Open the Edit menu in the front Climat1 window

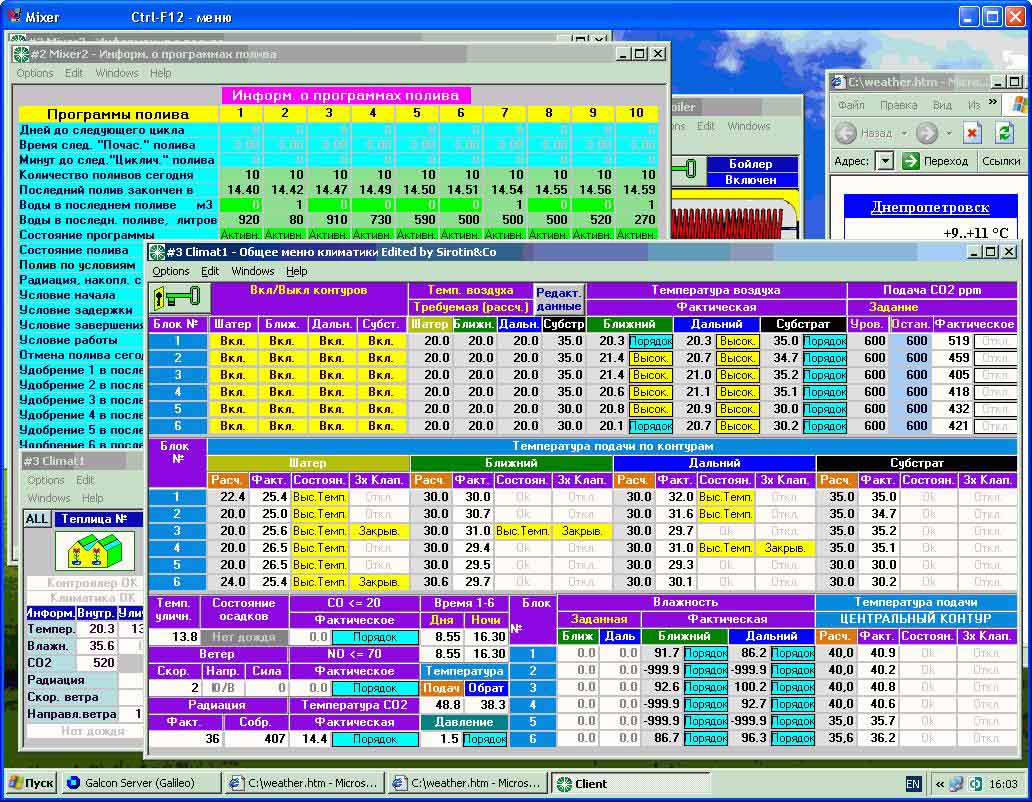coord(210,271)
